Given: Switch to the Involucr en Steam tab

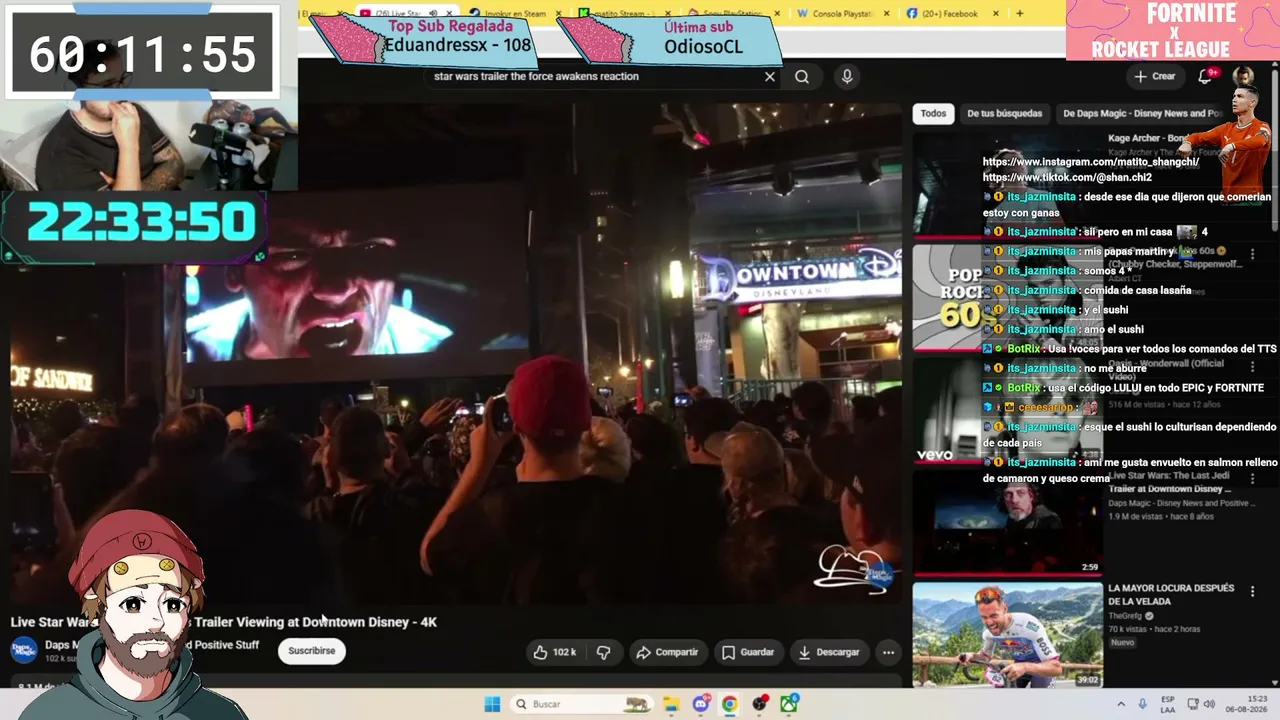Looking at the screenshot, I should tap(514, 14).
